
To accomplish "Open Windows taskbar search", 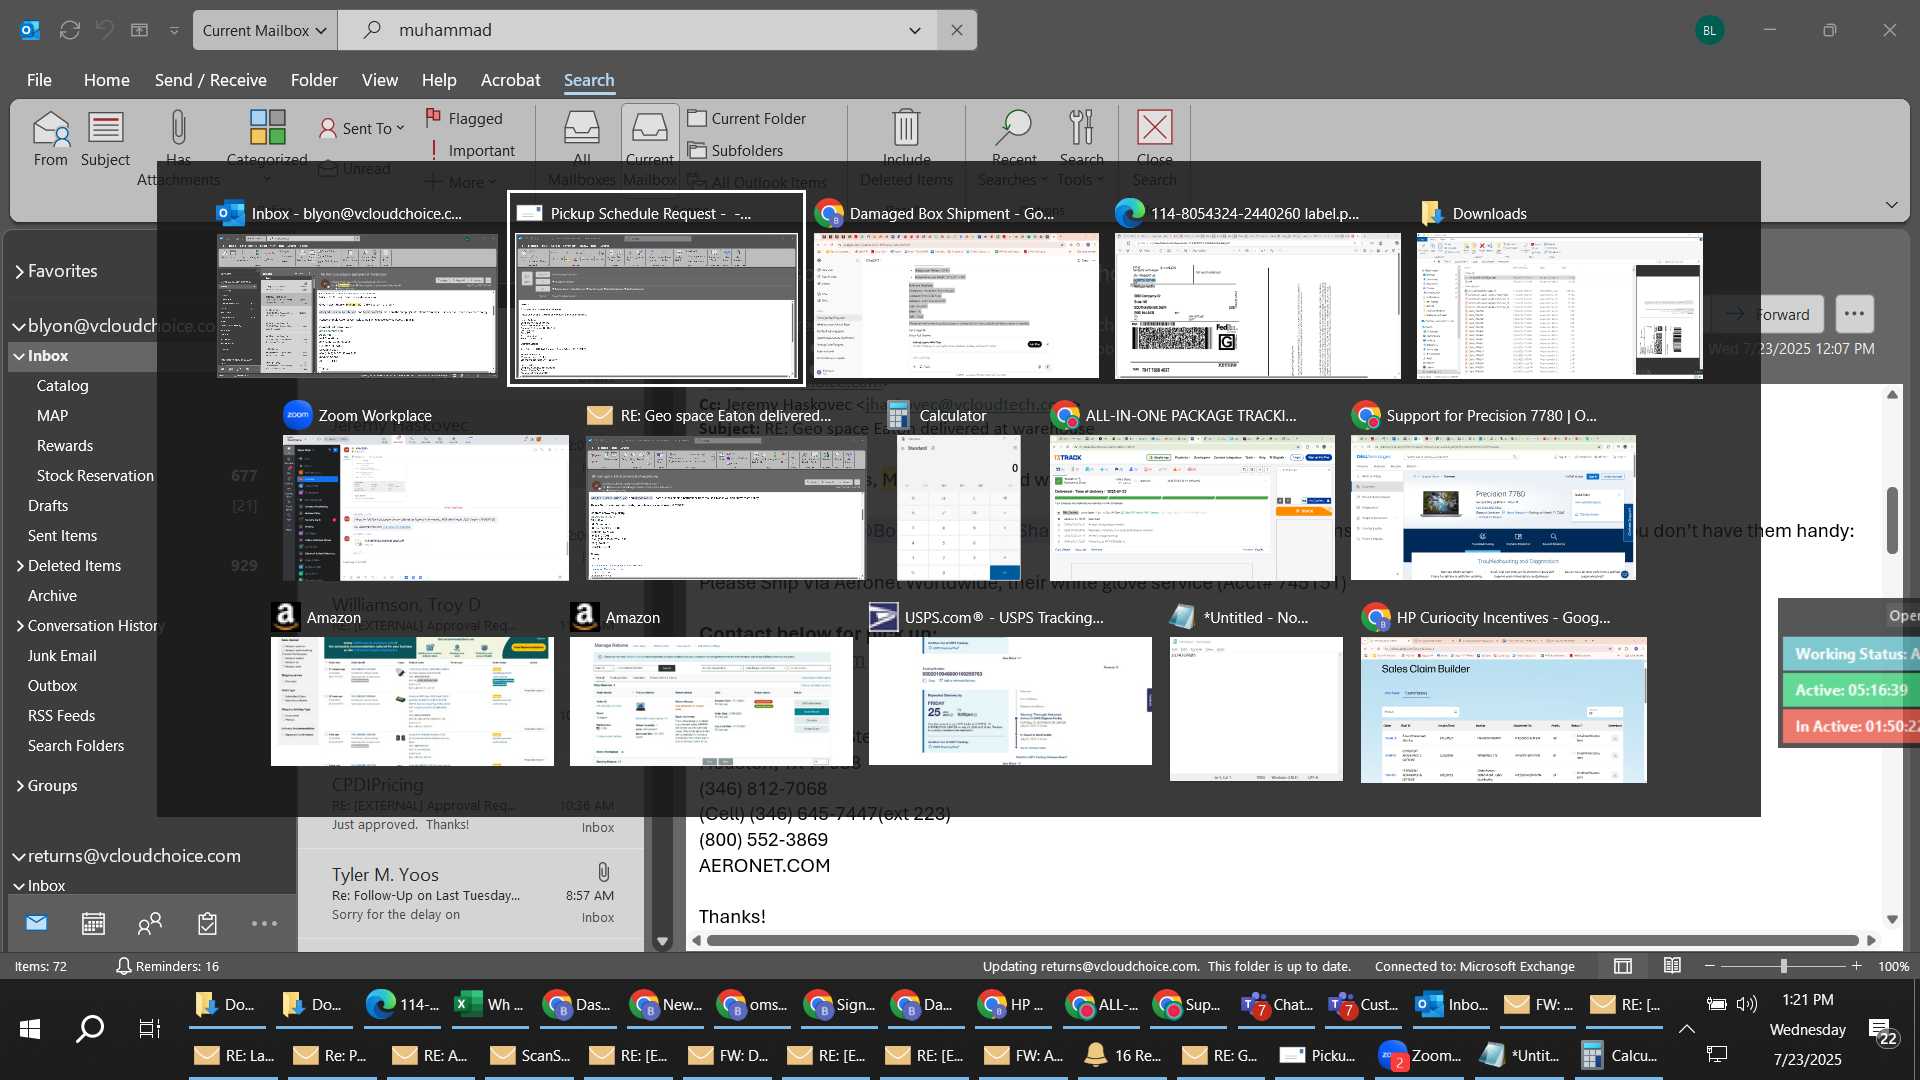I will [90, 1028].
